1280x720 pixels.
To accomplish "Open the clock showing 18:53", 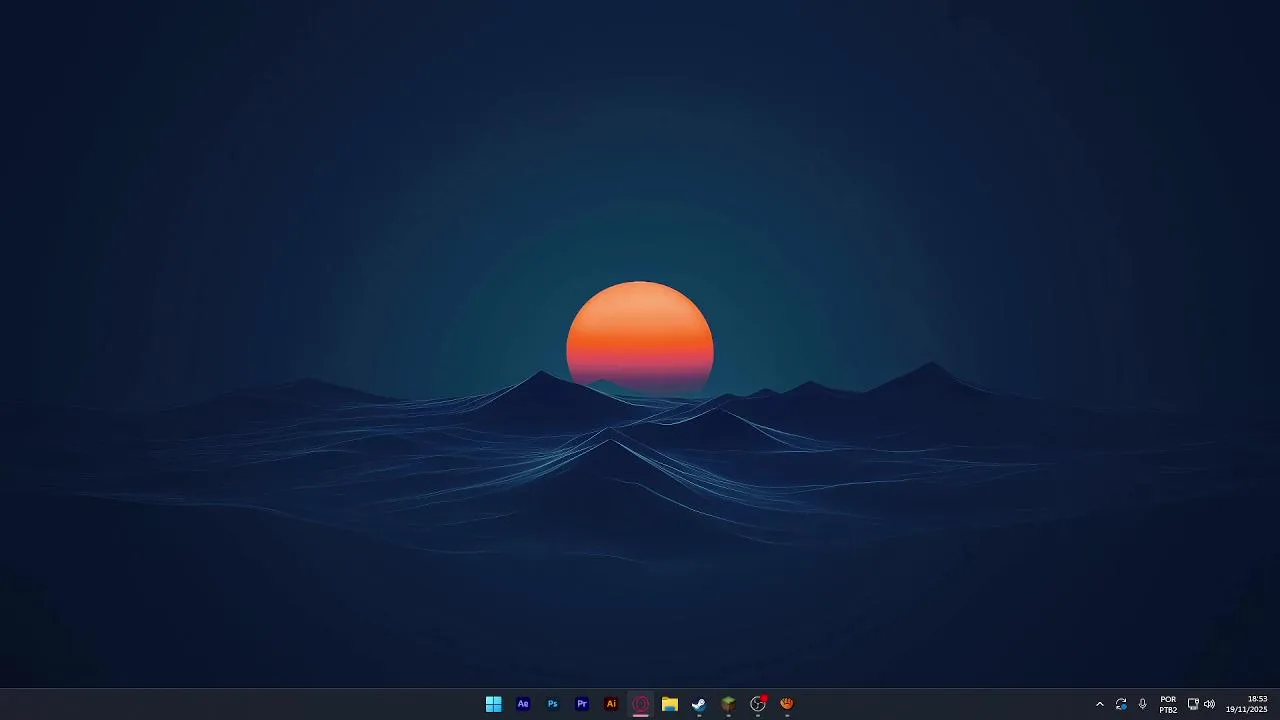I will pos(1247,704).
